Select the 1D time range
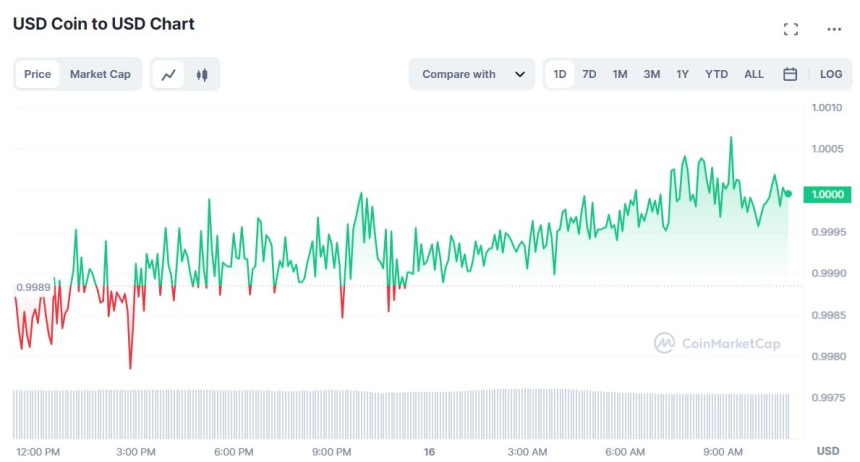The image size is (860, 462). click(x=560, y=74)
